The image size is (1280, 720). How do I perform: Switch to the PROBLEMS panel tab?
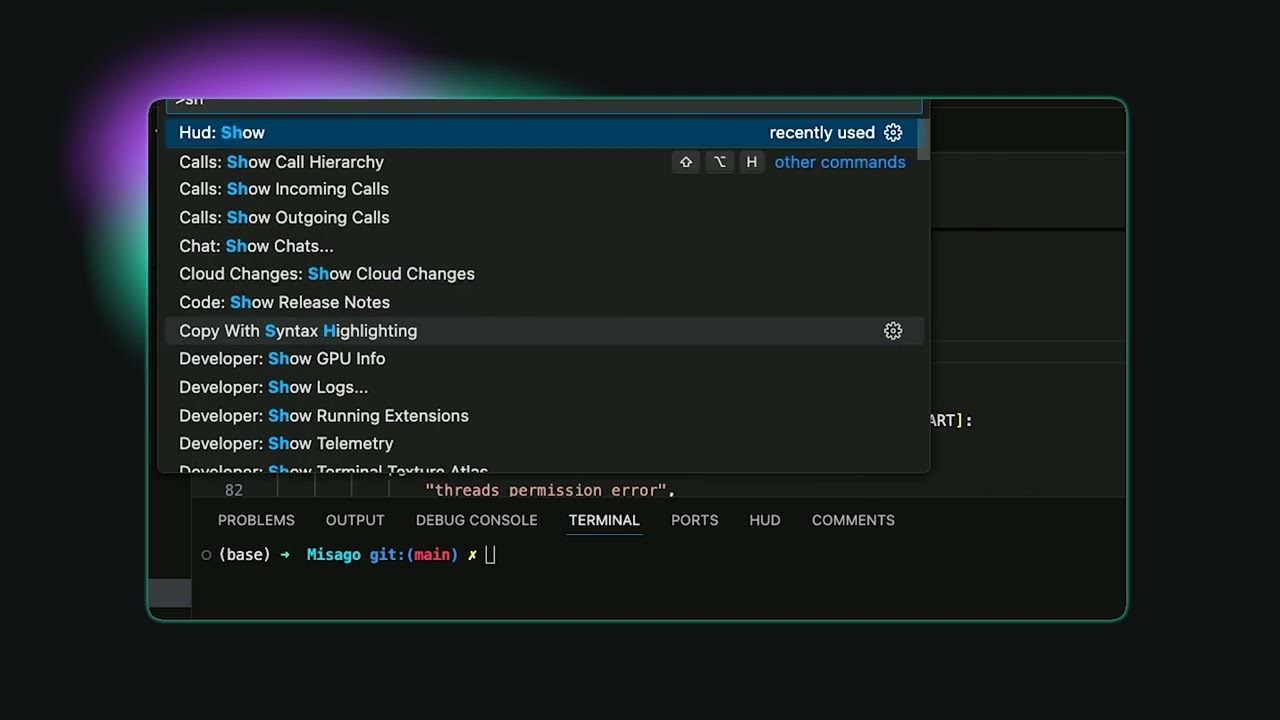pyautogui.click(x=256, y=520)
